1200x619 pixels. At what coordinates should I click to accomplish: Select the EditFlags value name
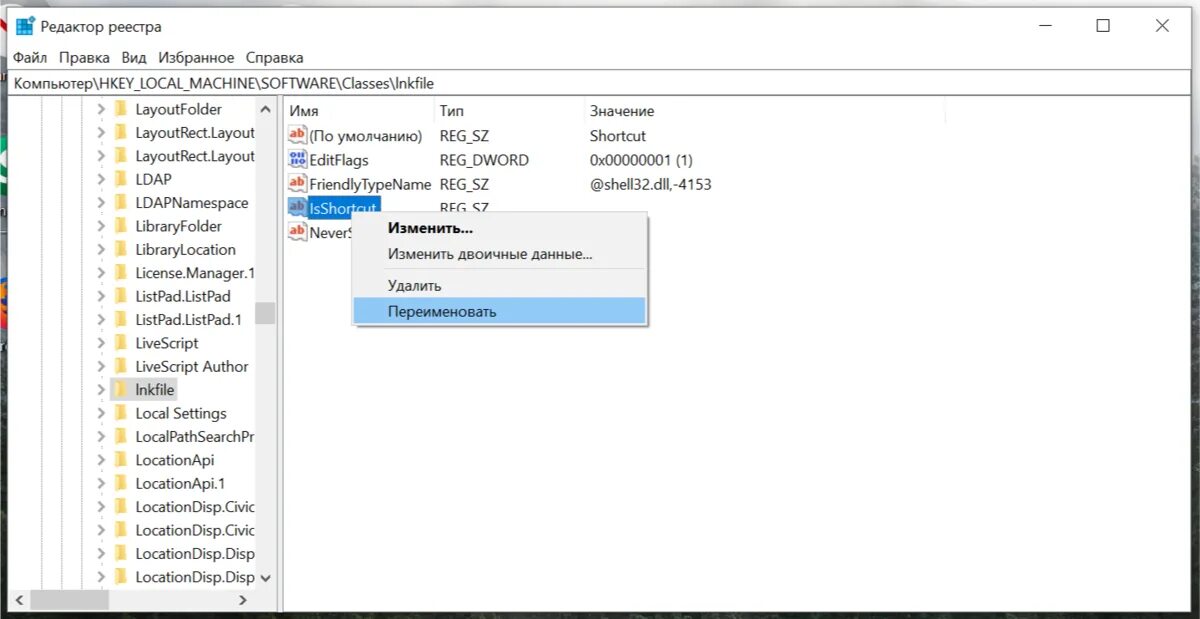point(339,160)
